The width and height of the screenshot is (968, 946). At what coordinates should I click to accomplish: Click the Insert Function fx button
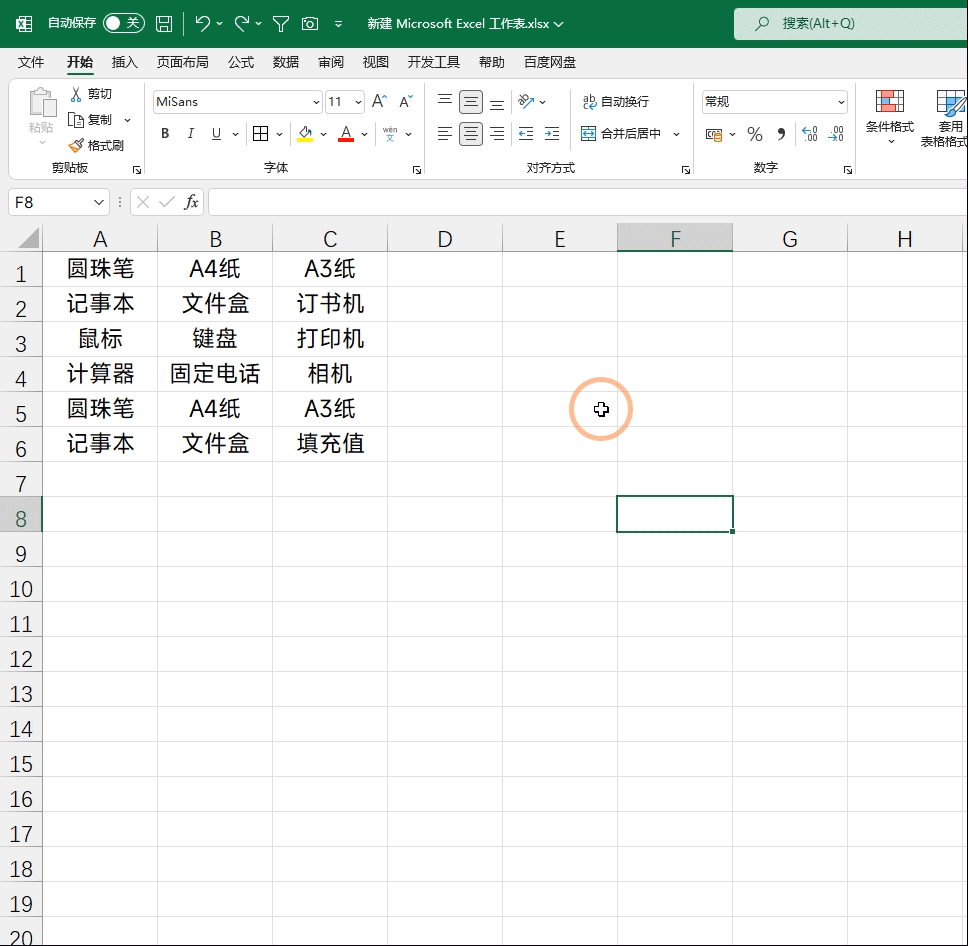(193, 202)
